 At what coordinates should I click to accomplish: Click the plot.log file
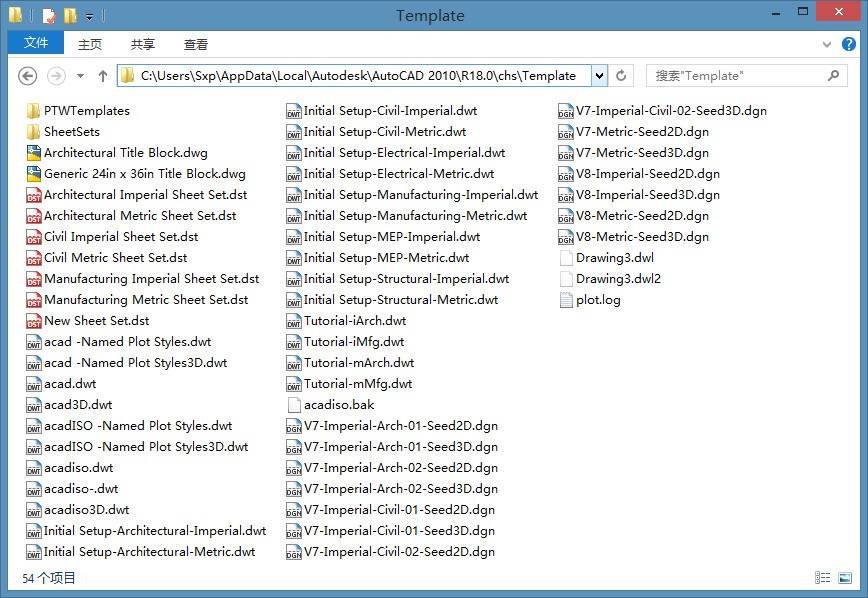tap(598, 300)
